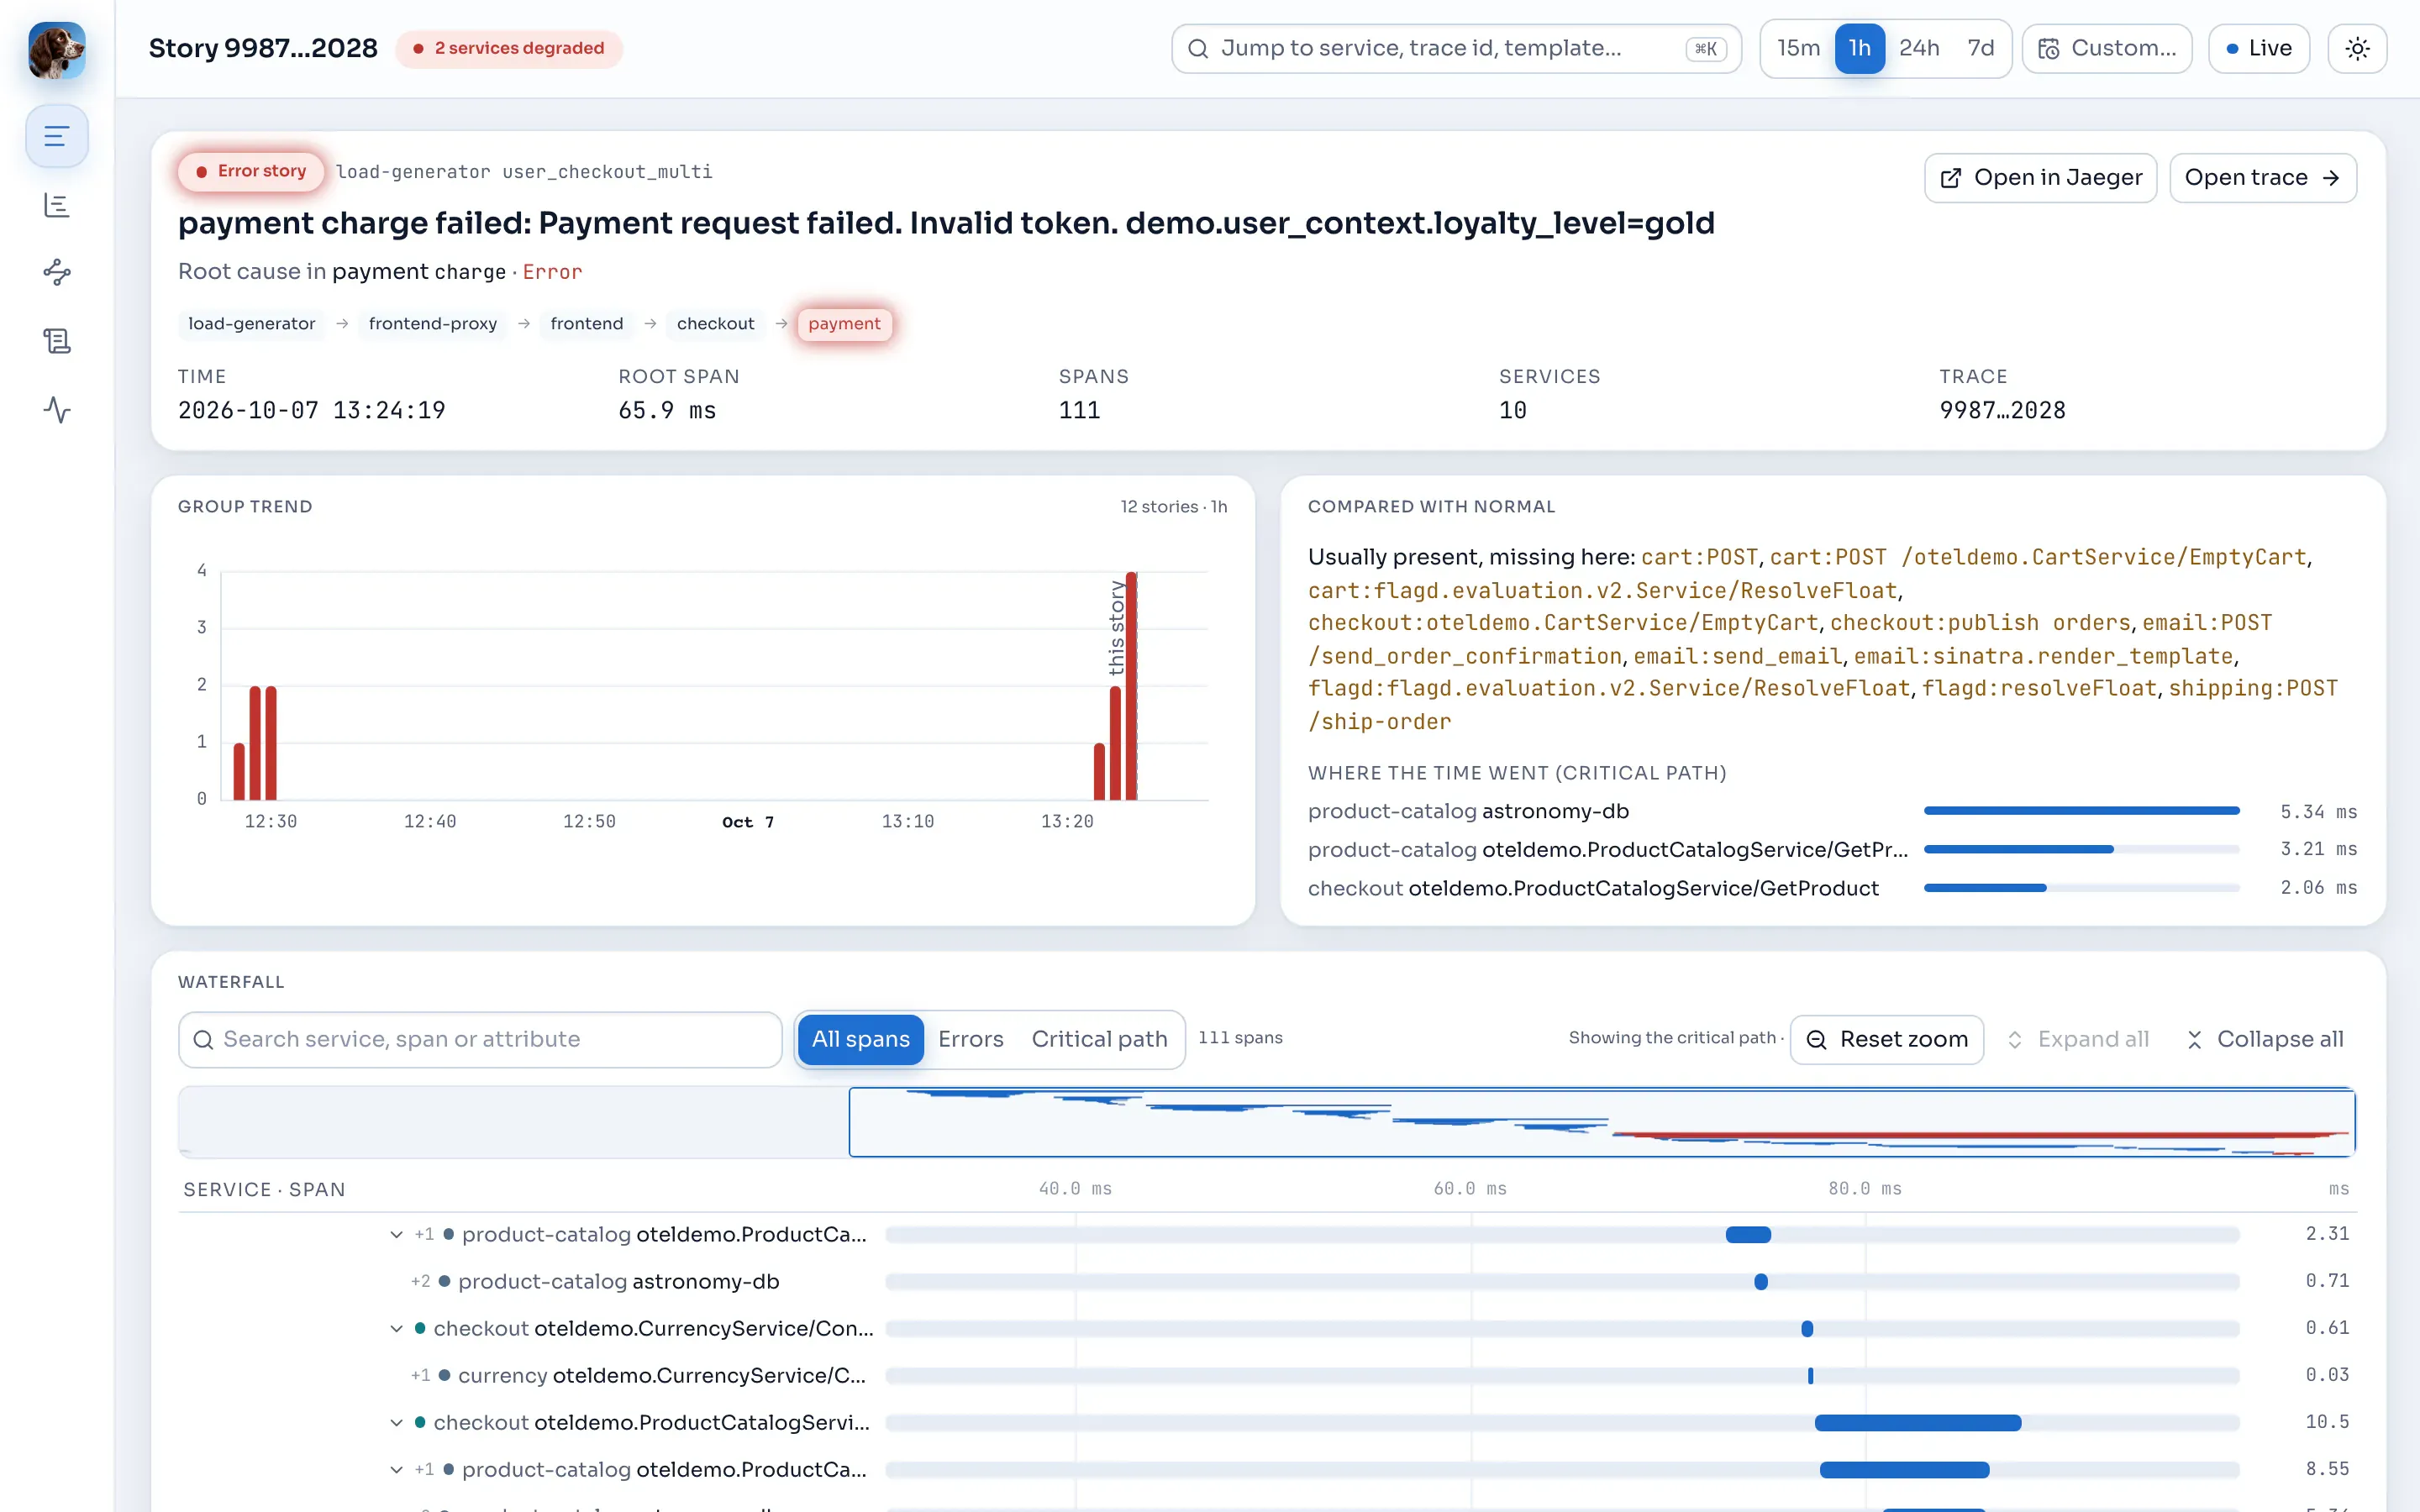The image size is (2420, 1512).
Task: Click the Collapse all X icon
Action: coord(2194,1040)
